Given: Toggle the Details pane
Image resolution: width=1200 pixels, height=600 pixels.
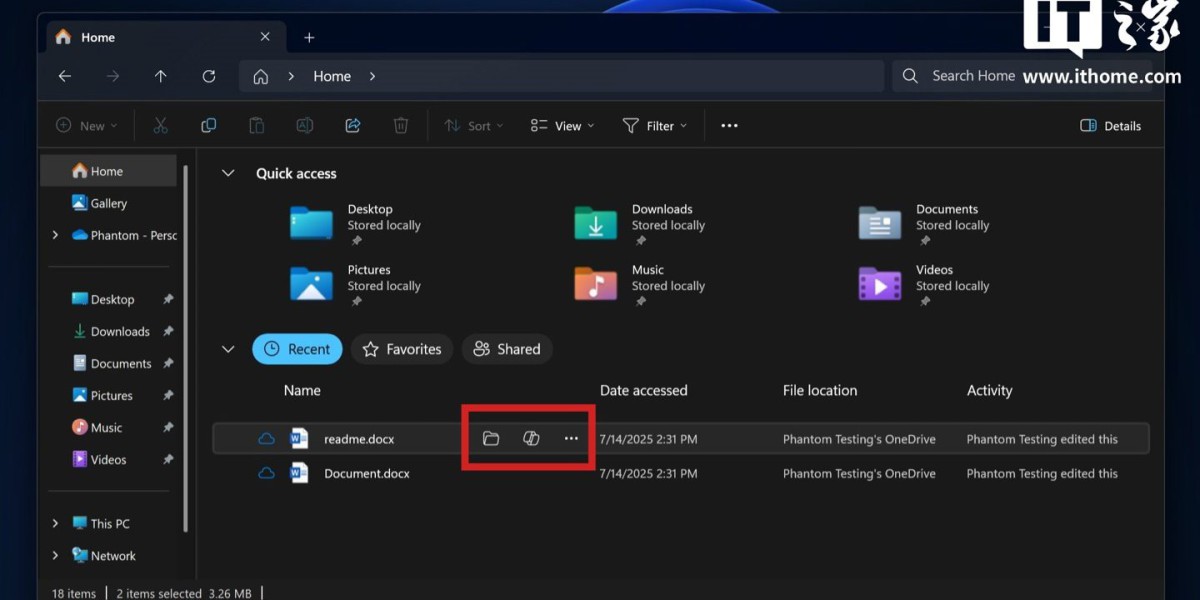Looking at the screenshot, I should pyautogui.click(x=1110, y=126).
